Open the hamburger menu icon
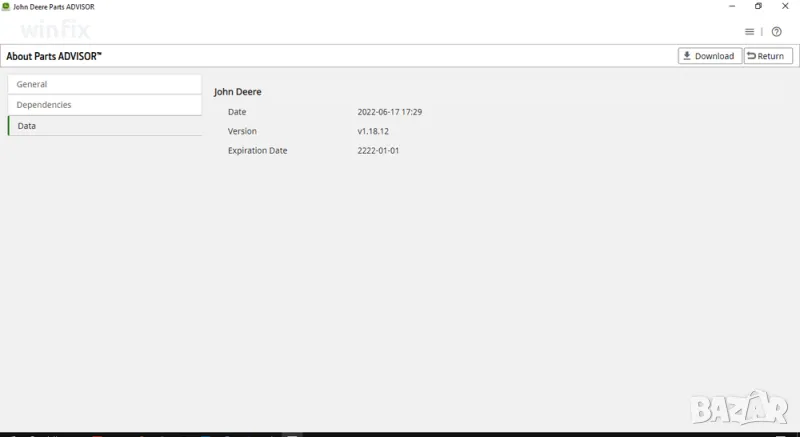This screenshot has width=800, height=437. click(749, 32)
